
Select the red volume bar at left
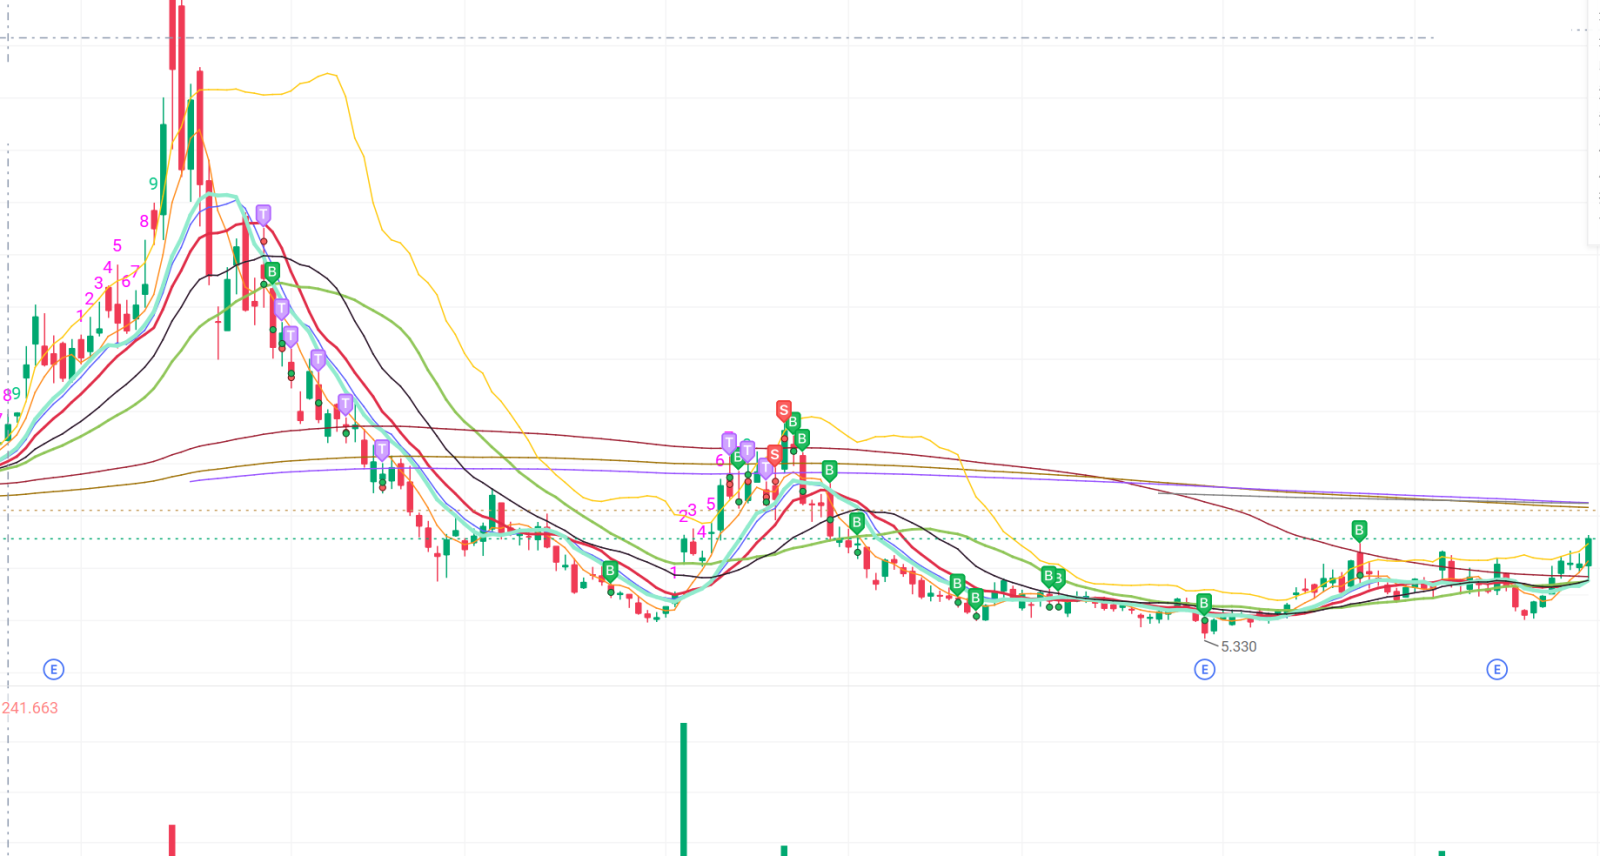172,840
